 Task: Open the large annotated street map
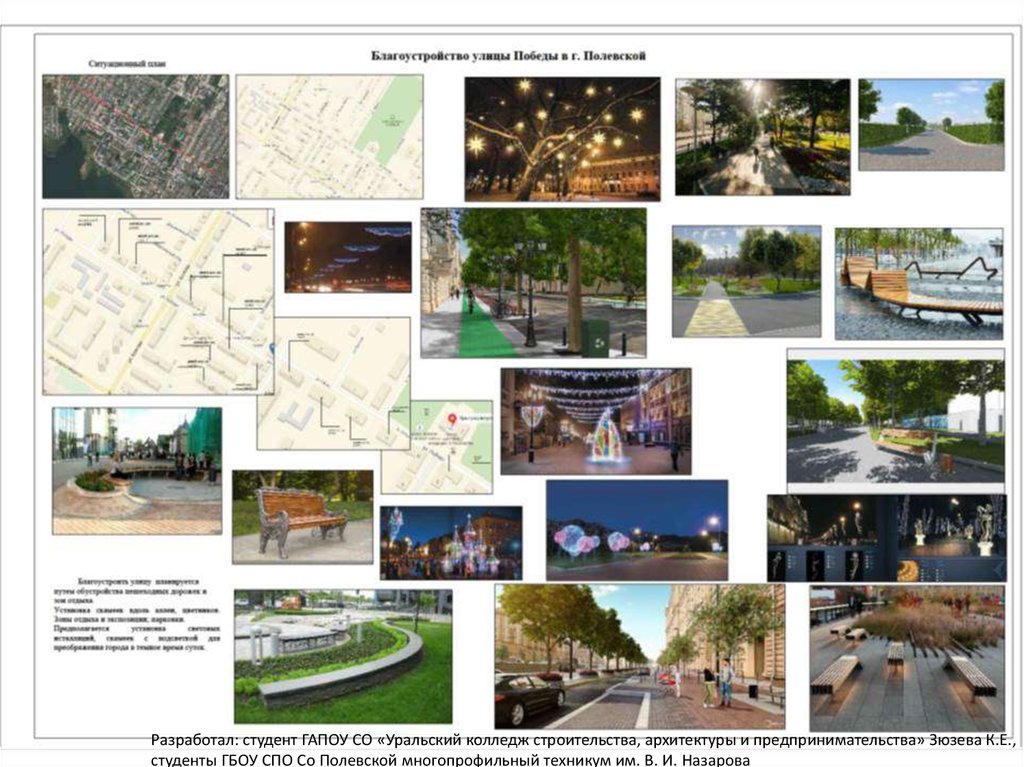click(158, 301)
